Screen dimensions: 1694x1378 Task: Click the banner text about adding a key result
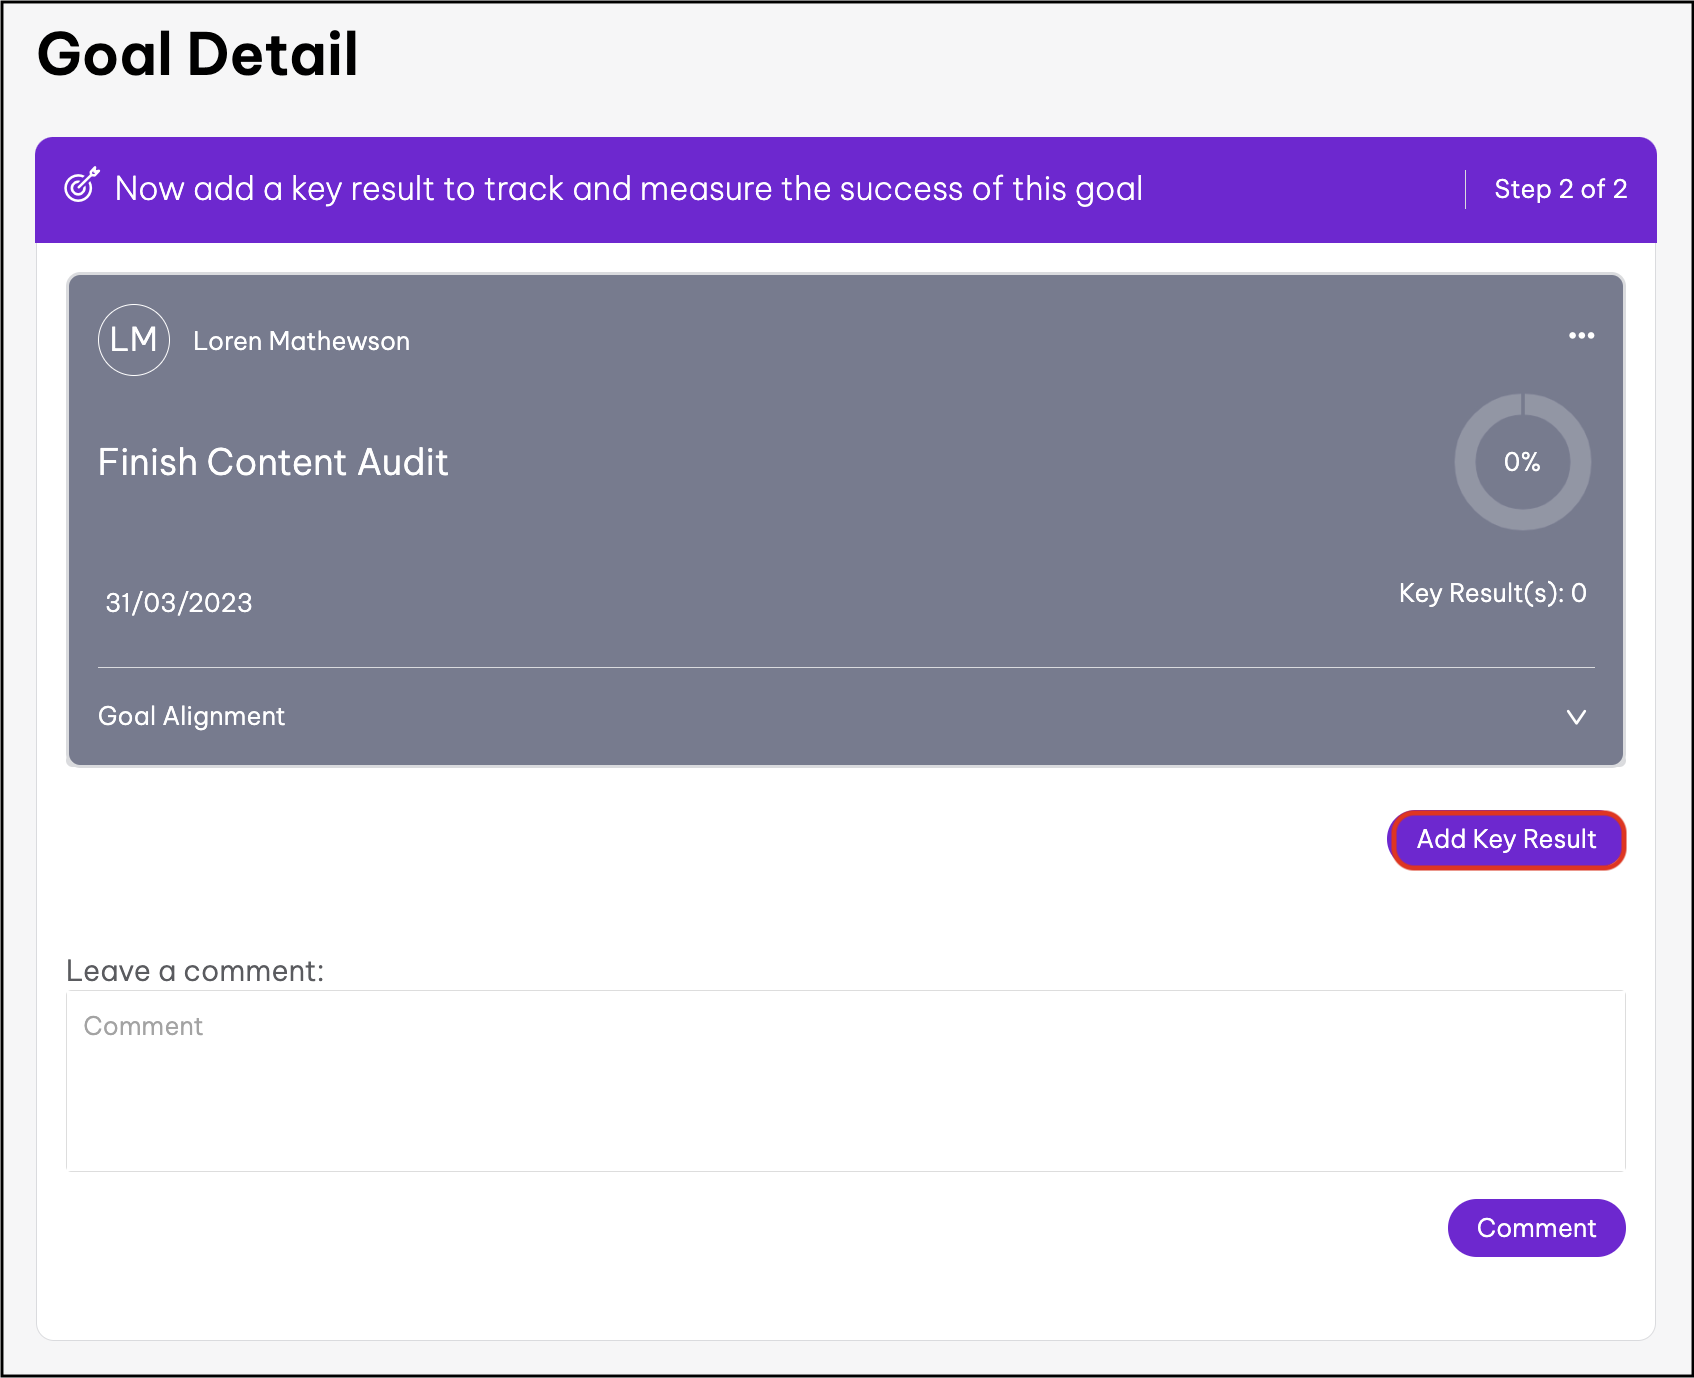[x=628, y=189]
